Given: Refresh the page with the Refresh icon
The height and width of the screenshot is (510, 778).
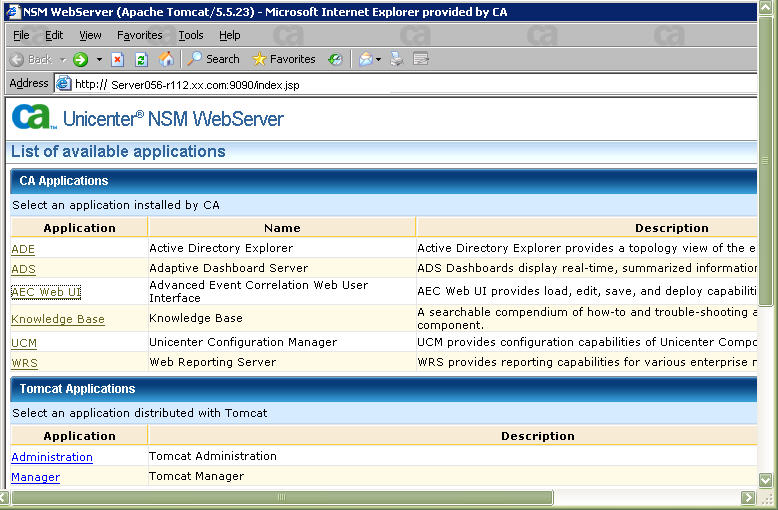Looking at the screenshot, I should (x=141, y=59).
